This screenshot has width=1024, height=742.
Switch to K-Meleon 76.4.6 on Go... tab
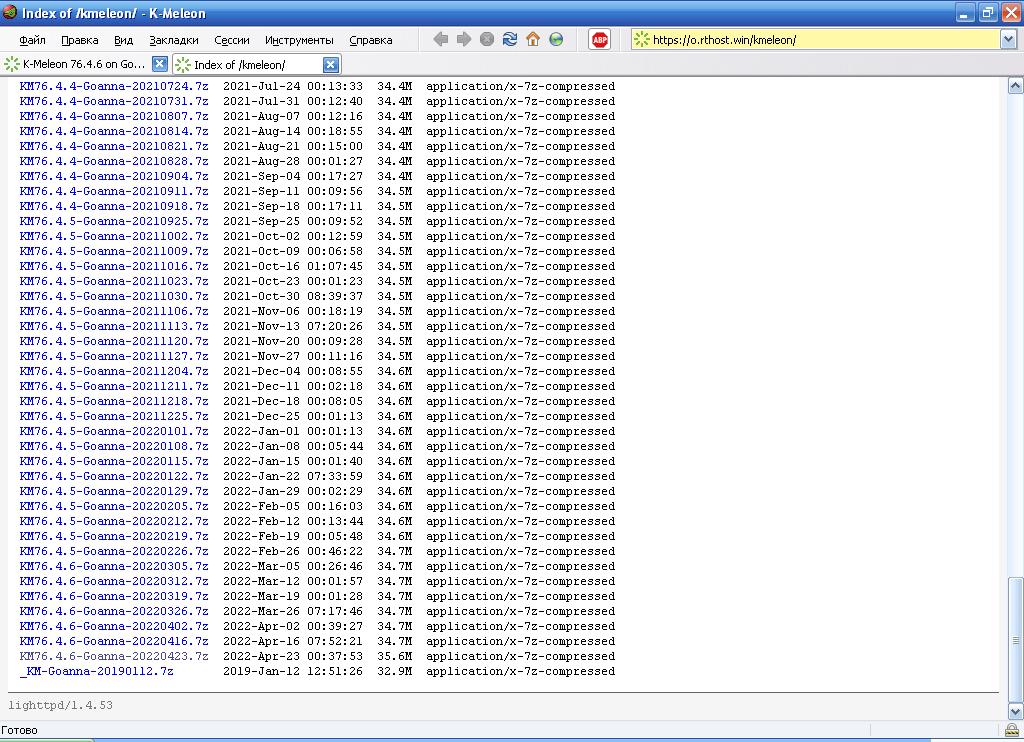coord(85,64)
